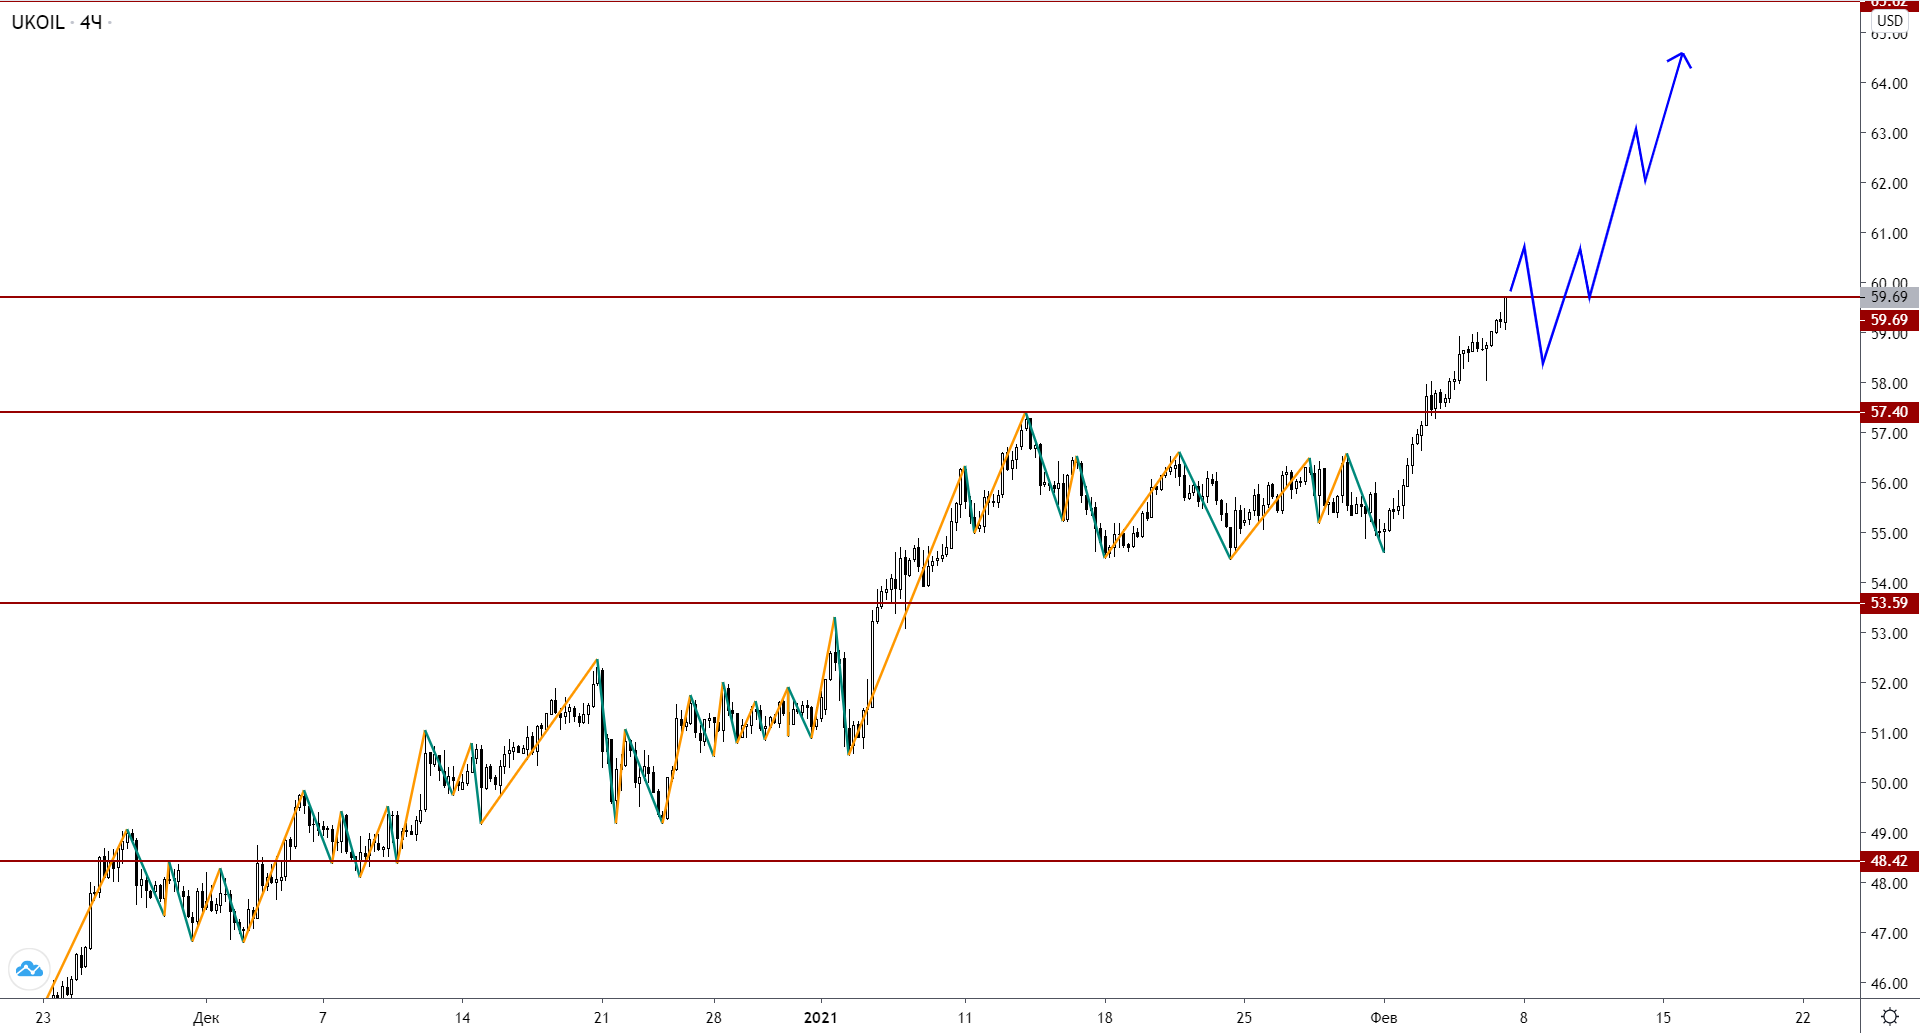Click the 56.00 price axis value
Viewport: 1920px width, 1036px height.
coord(1889,484)
